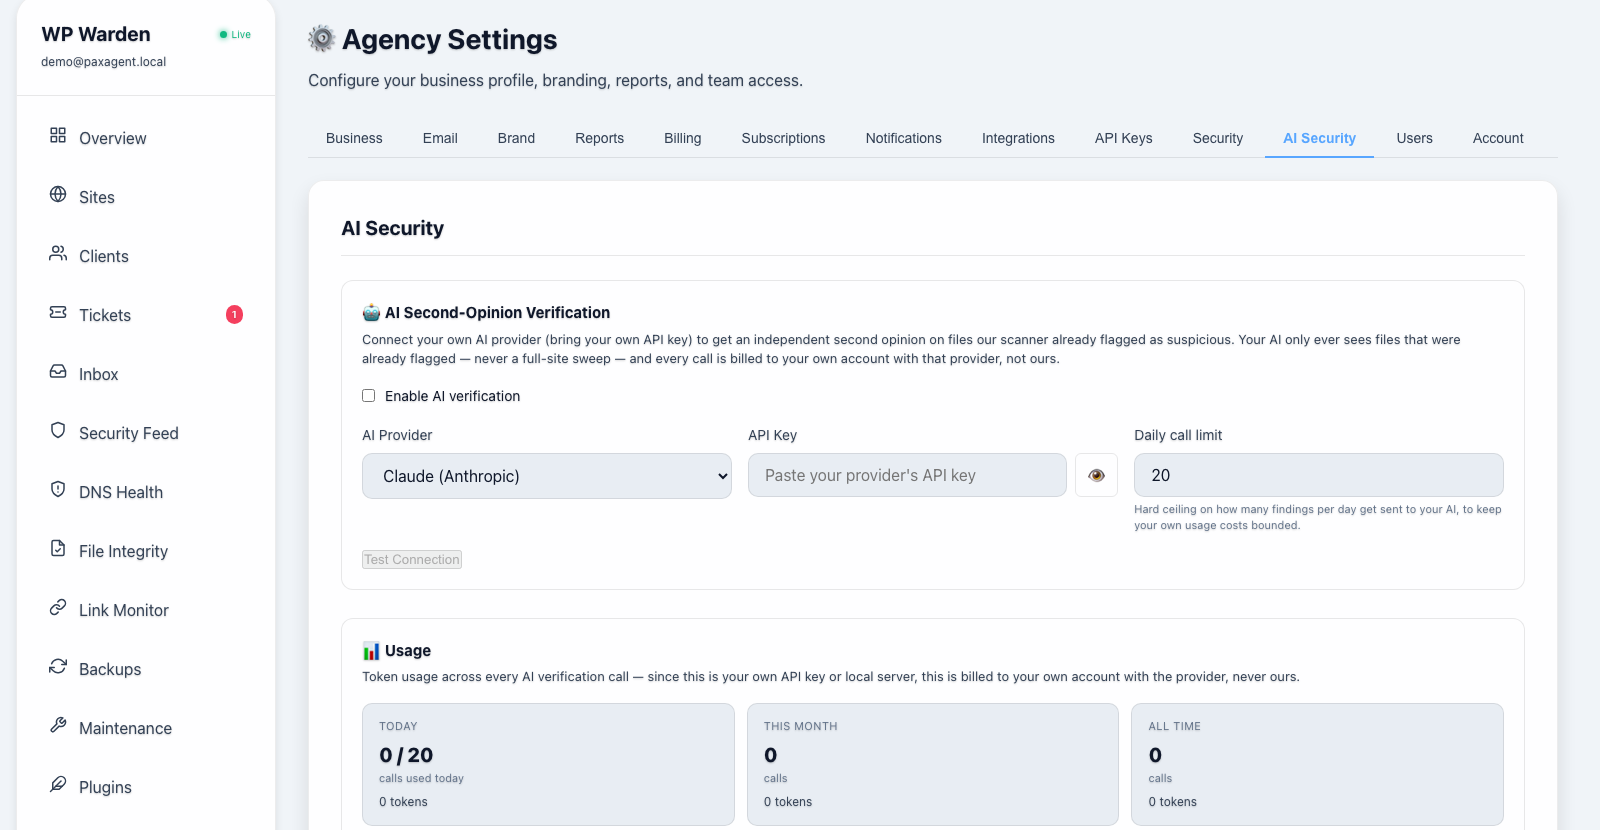Screen dimensions: 1600x830
Task: Switch to the Email tab
Action: [x=440, y=138]
